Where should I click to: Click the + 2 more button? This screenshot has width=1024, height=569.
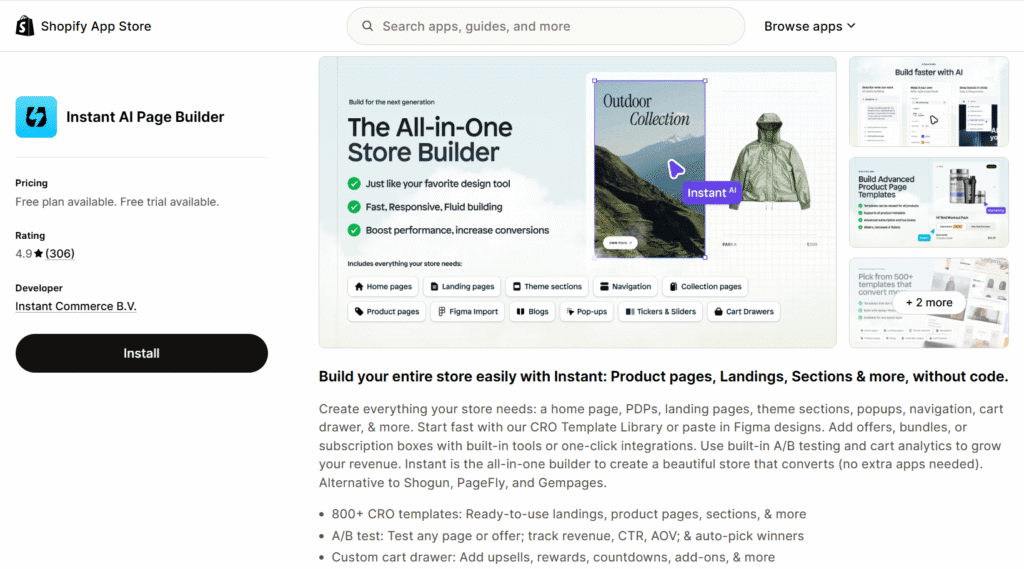pos(929,302)
